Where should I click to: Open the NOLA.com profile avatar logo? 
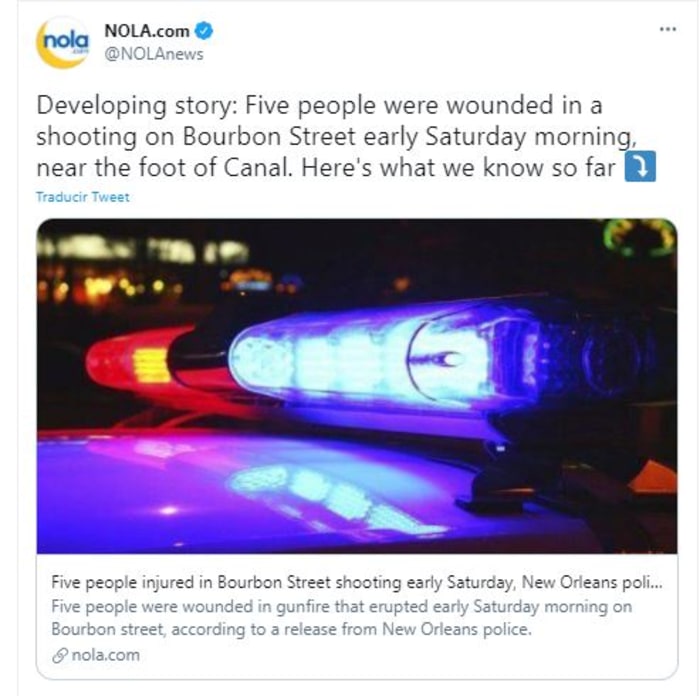click(x=62, y=42)
